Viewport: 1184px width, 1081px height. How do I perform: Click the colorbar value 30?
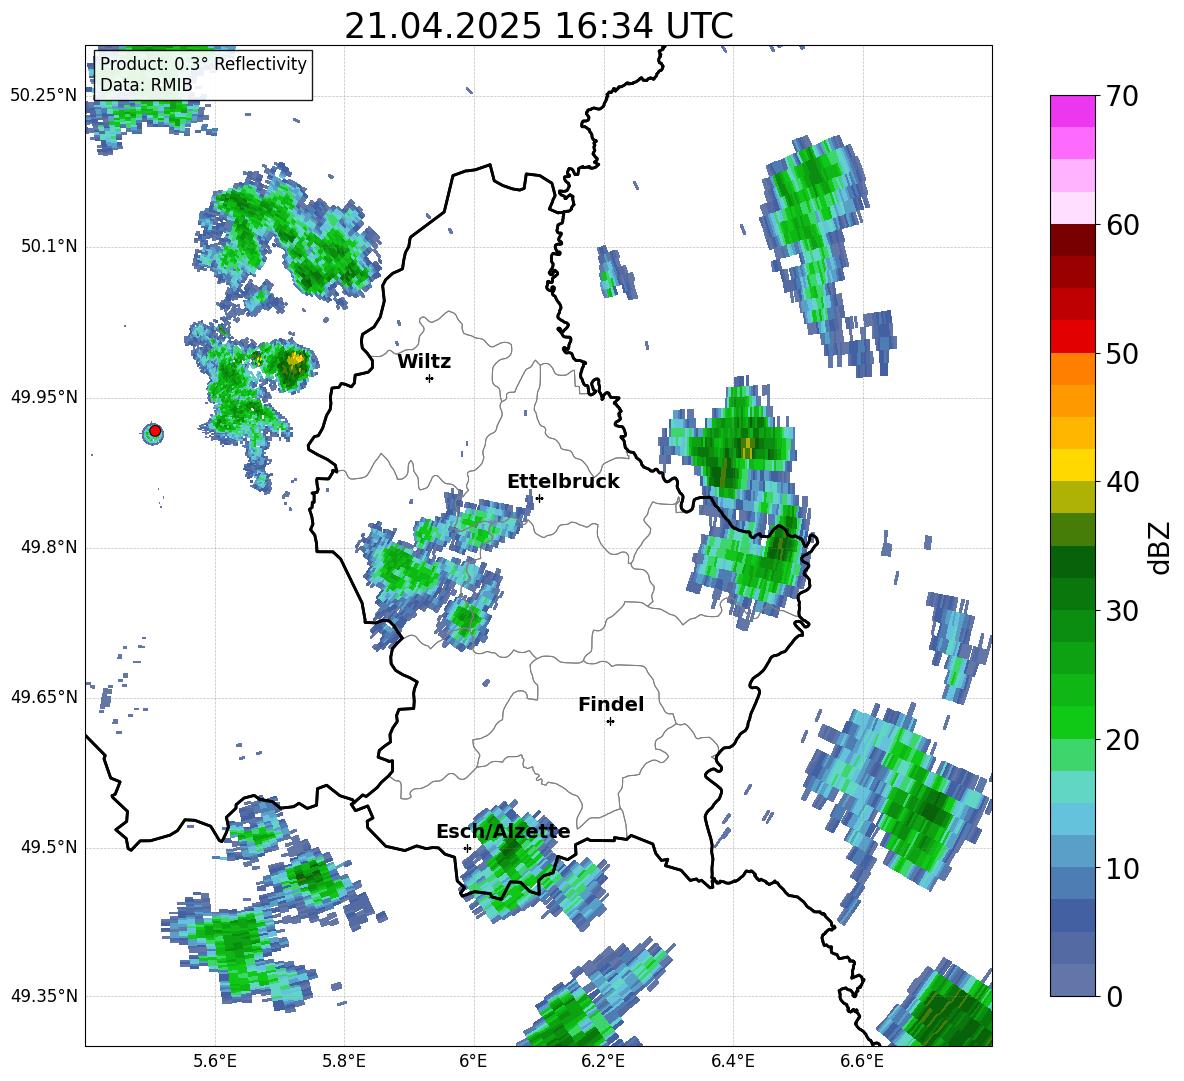pyautogui.click(x=1122, y=611)
